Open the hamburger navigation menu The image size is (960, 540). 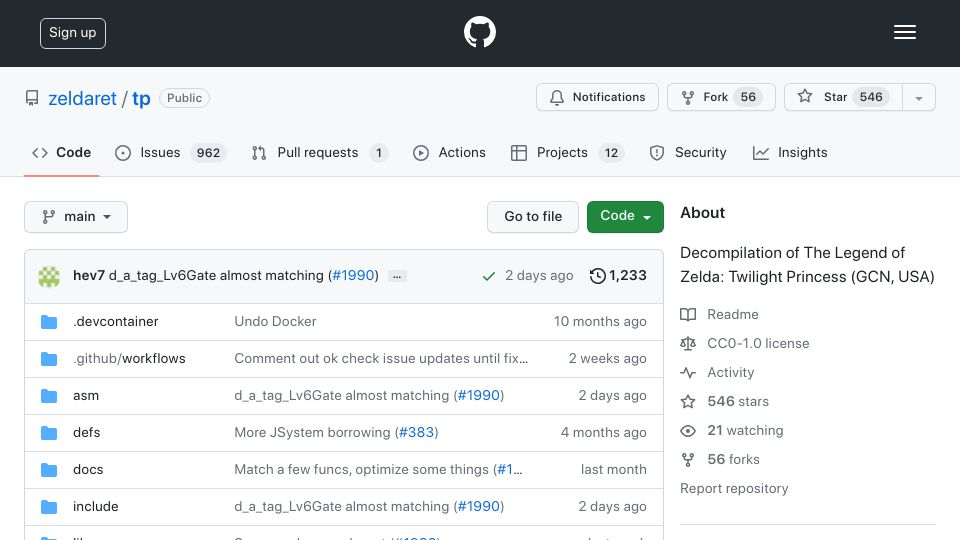(x=904, y=32)
